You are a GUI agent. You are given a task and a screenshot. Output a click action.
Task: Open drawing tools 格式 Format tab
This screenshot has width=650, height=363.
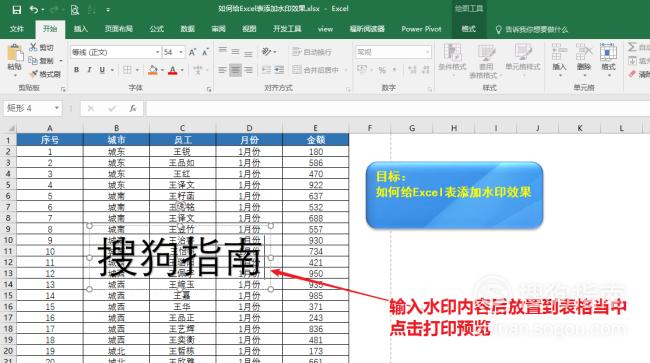click(468, 29)
